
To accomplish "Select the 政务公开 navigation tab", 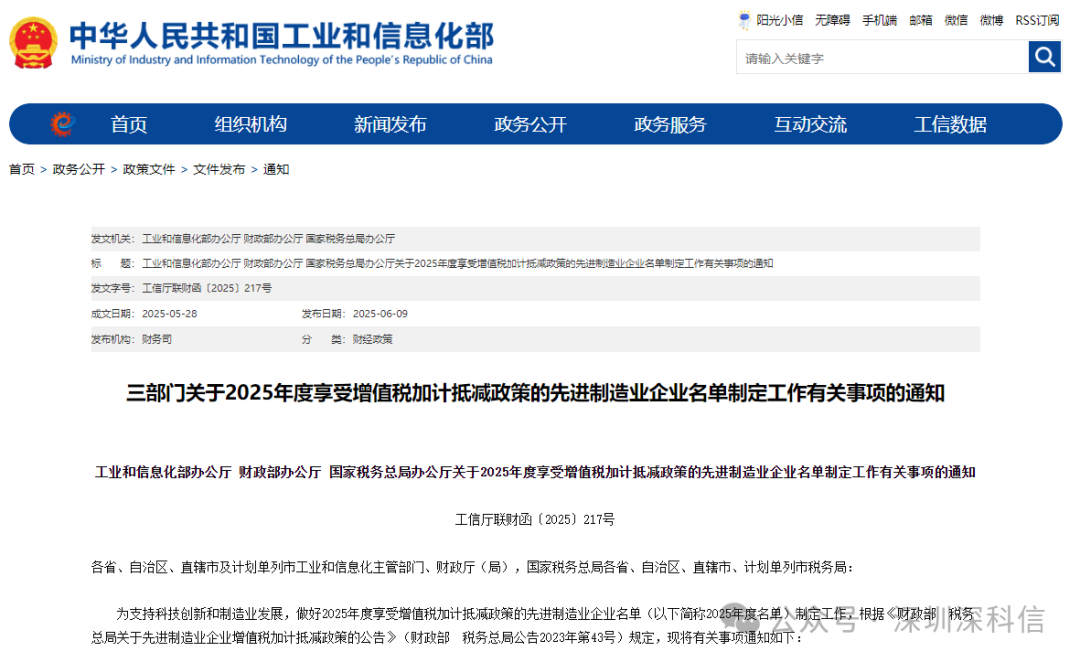I will pos(530,123).
